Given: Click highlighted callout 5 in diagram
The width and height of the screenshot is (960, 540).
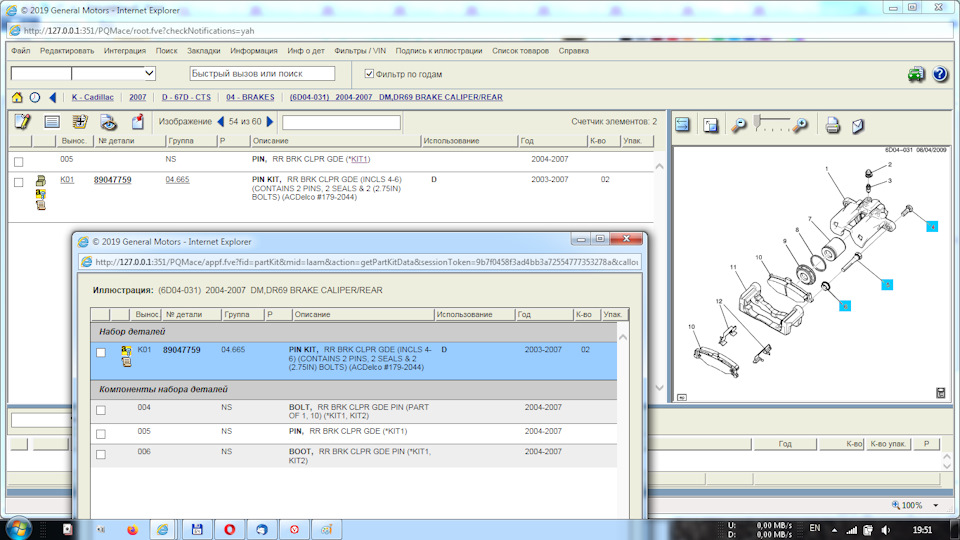Looking at the screenshot, I should 887,285.
